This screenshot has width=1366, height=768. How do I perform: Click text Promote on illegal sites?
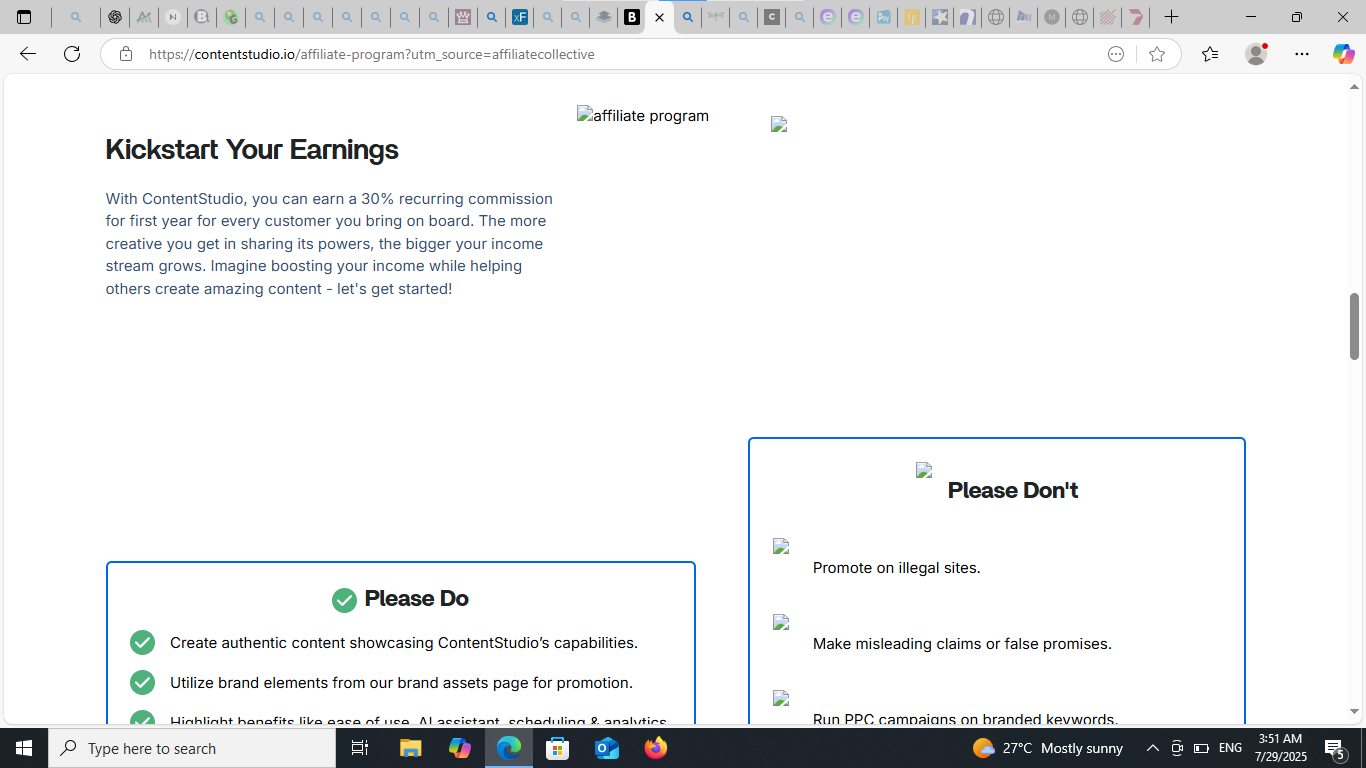click(897, 568)
